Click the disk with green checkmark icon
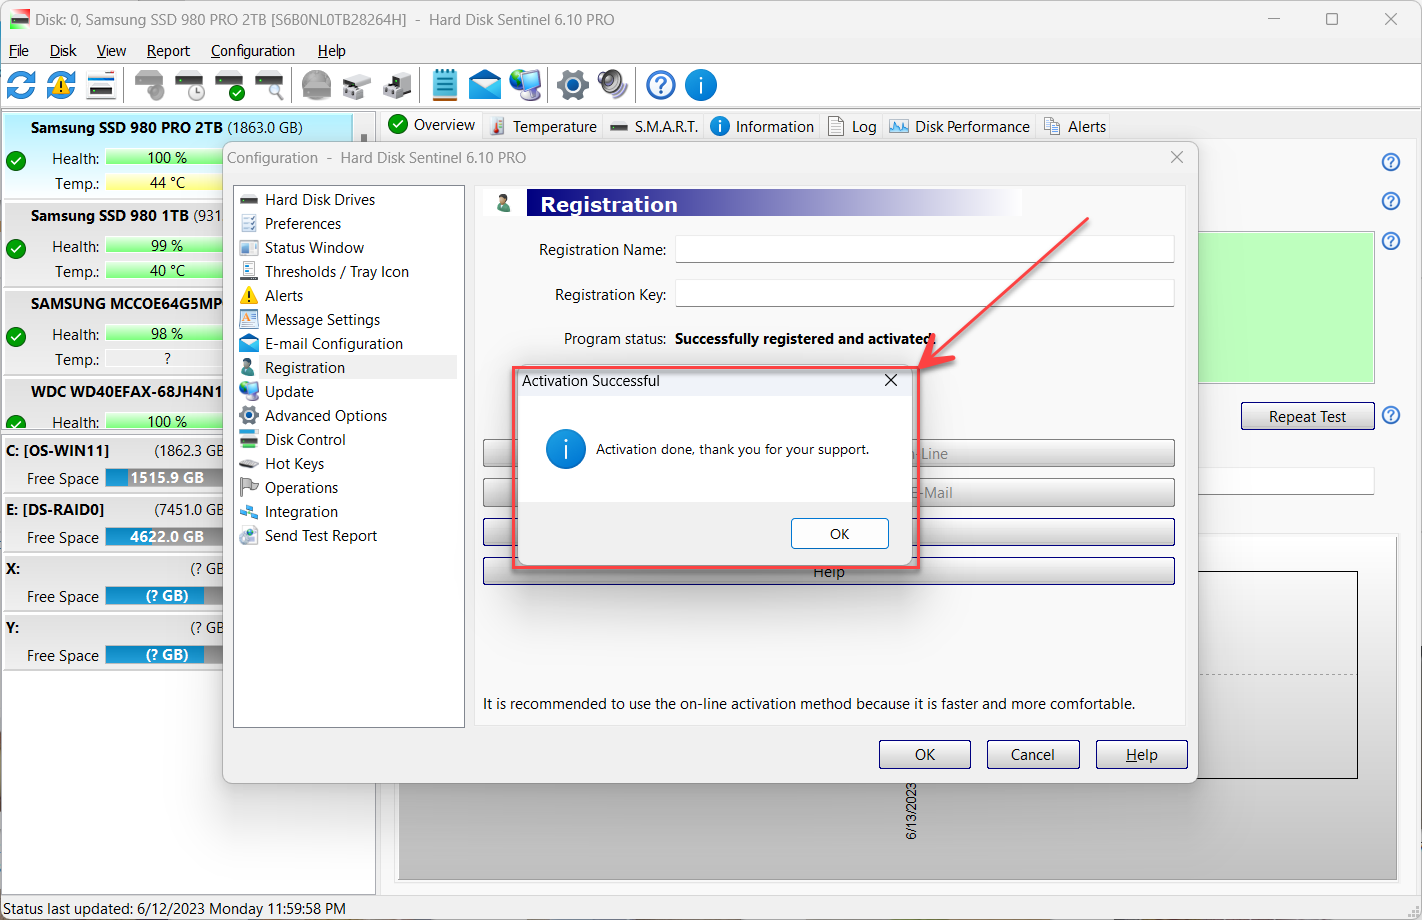The width and height of the screenshot is (1422, 920). (x=230, y=85)
